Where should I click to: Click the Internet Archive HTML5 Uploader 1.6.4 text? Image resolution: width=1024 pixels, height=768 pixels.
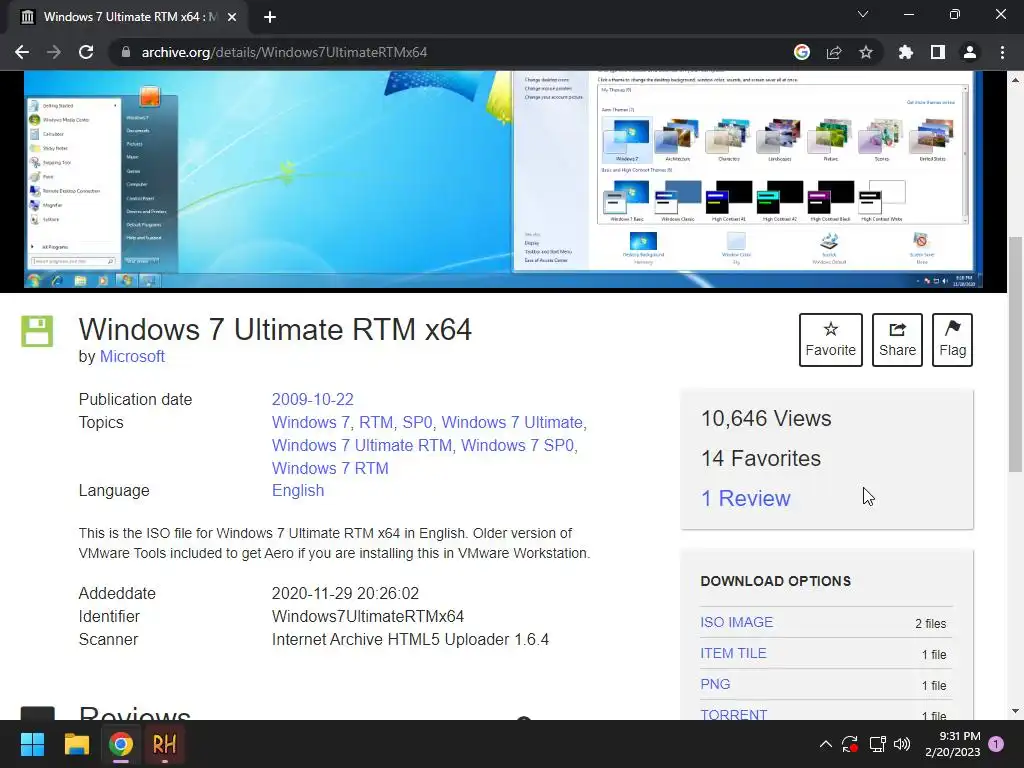click(x=410, y=639)
